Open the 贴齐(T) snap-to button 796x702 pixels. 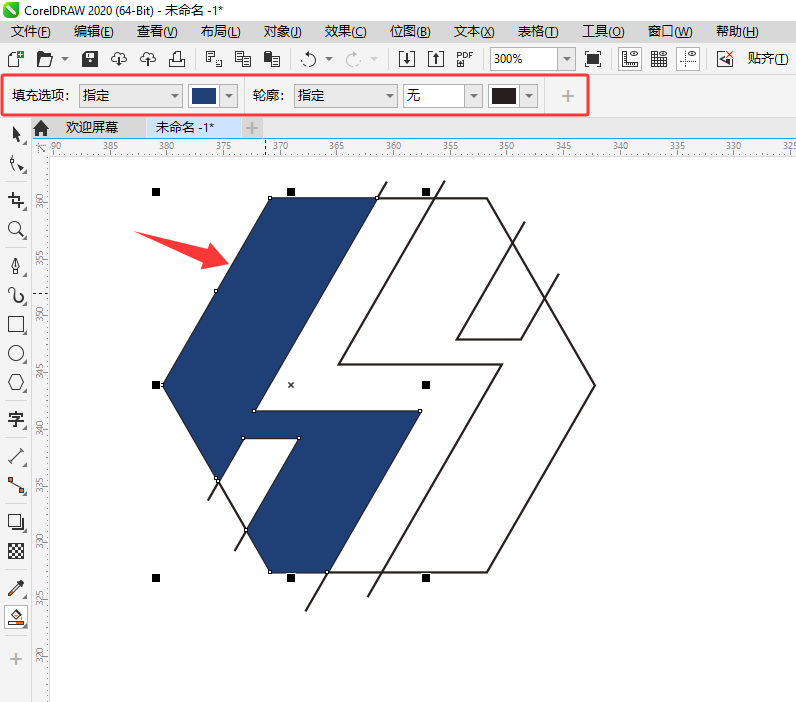(x=768, y=59)
